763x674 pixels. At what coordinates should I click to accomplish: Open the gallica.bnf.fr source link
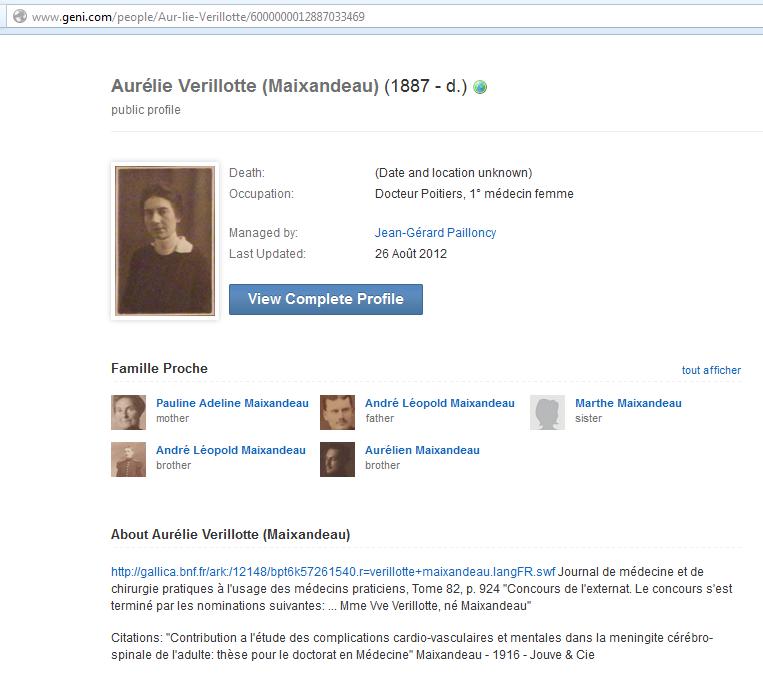tap(333, 571)
